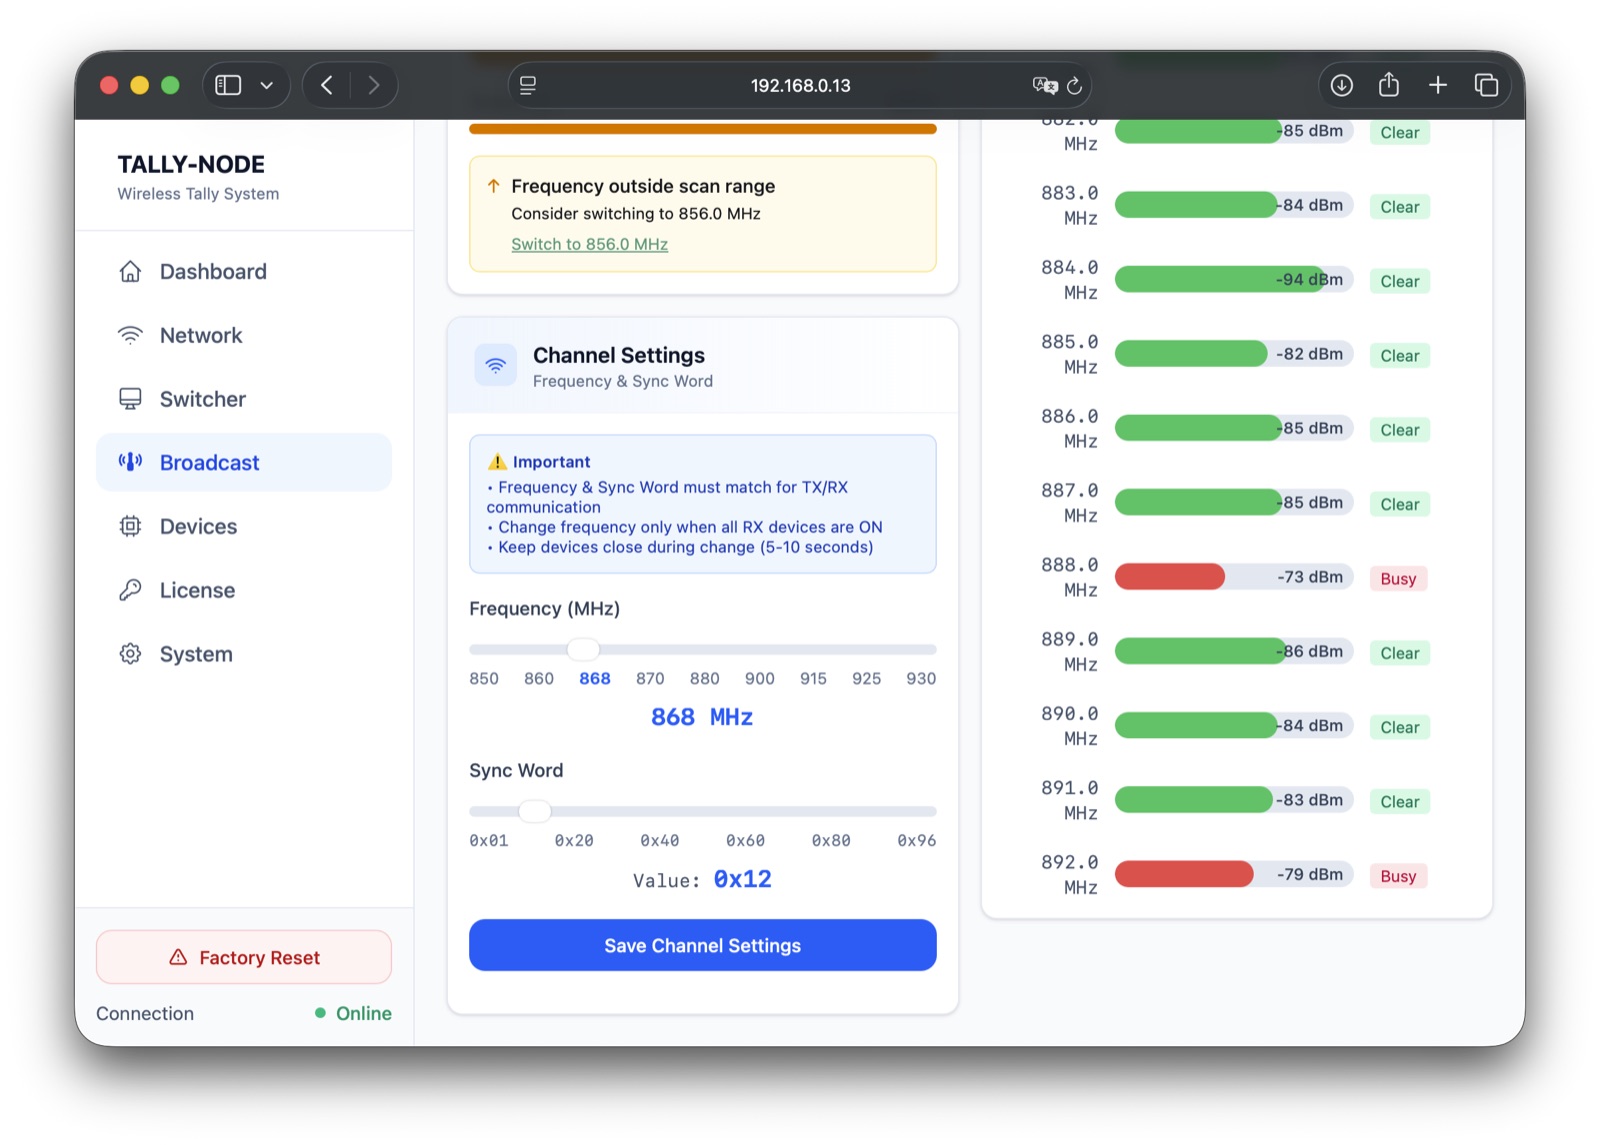Click the 868 MHz frequency value
The height and width of the screenshot is (1145, 1600).
[702, 717]
